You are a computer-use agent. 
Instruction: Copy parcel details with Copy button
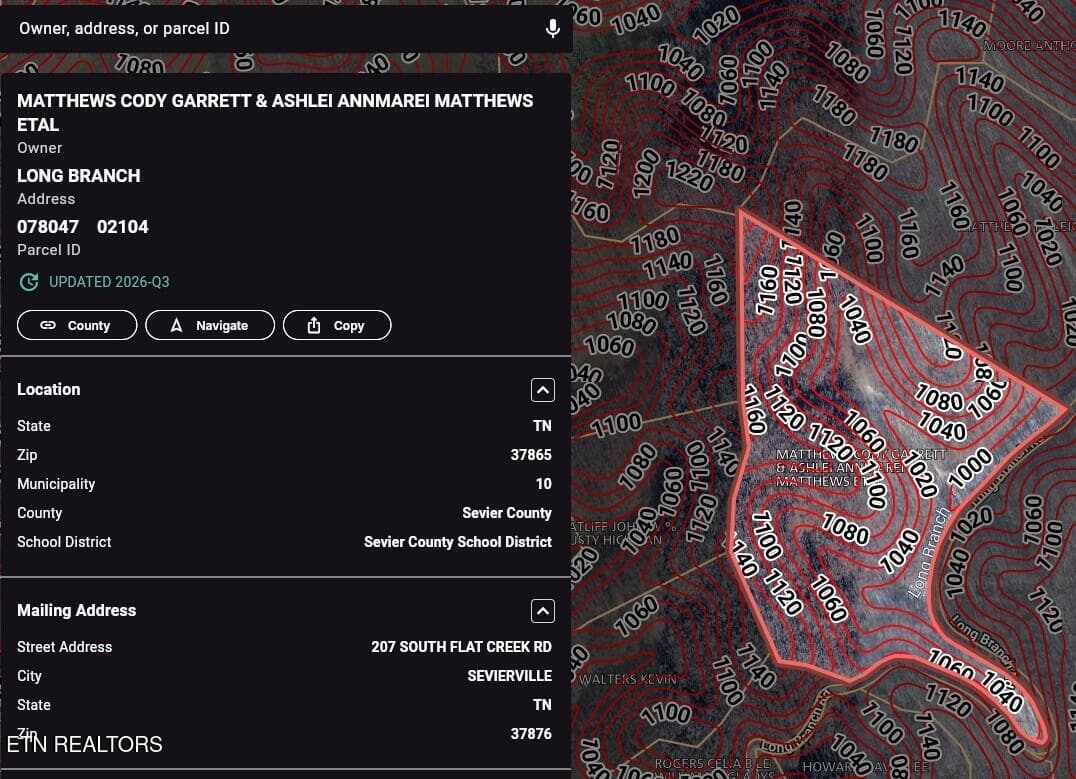(337, 325)
